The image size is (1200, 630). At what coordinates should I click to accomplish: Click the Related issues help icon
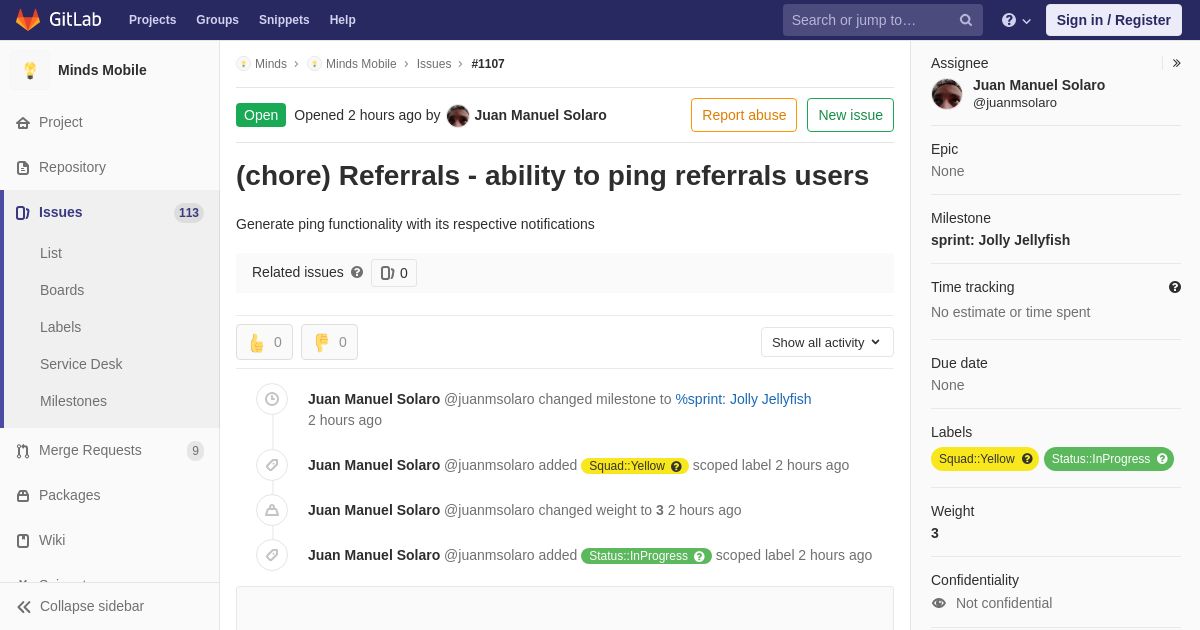[357, 272]
